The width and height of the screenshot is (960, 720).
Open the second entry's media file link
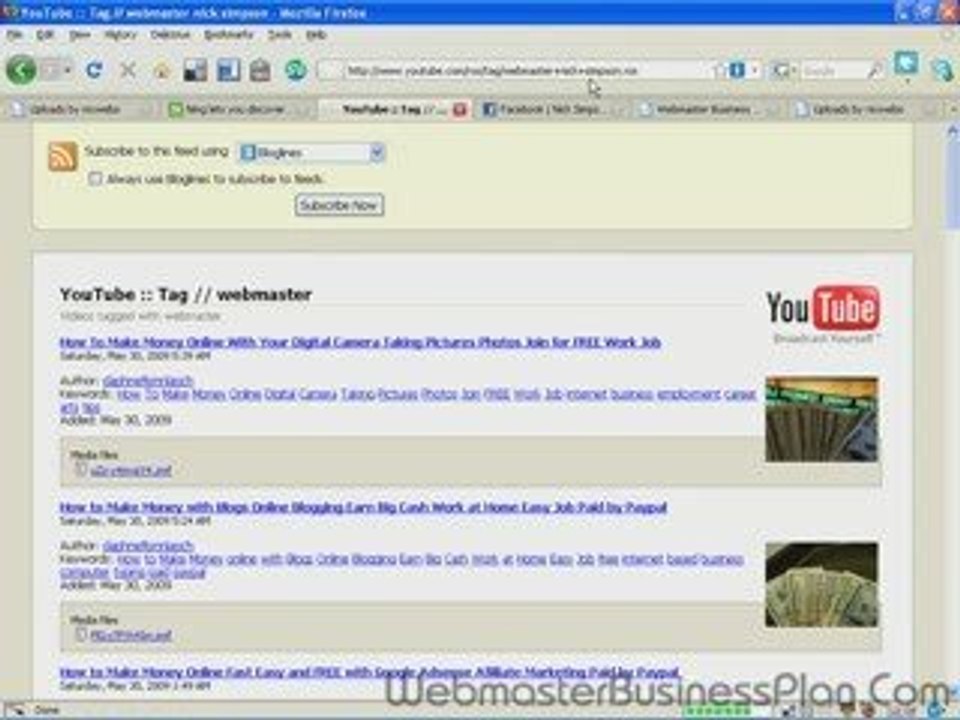[x=131, y=636]
